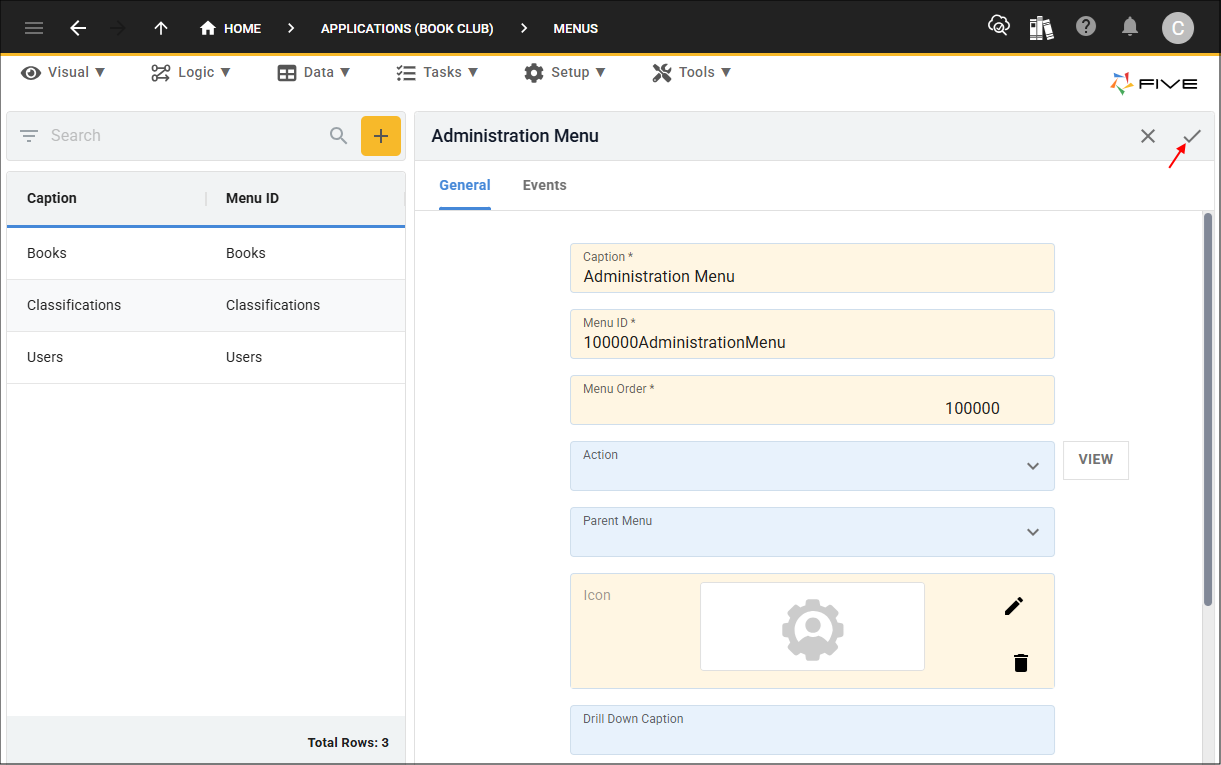Image resolution: width=1221 pixels, height=765 pixels.
Task: Select the Classifications row caption
Action: 74,305
